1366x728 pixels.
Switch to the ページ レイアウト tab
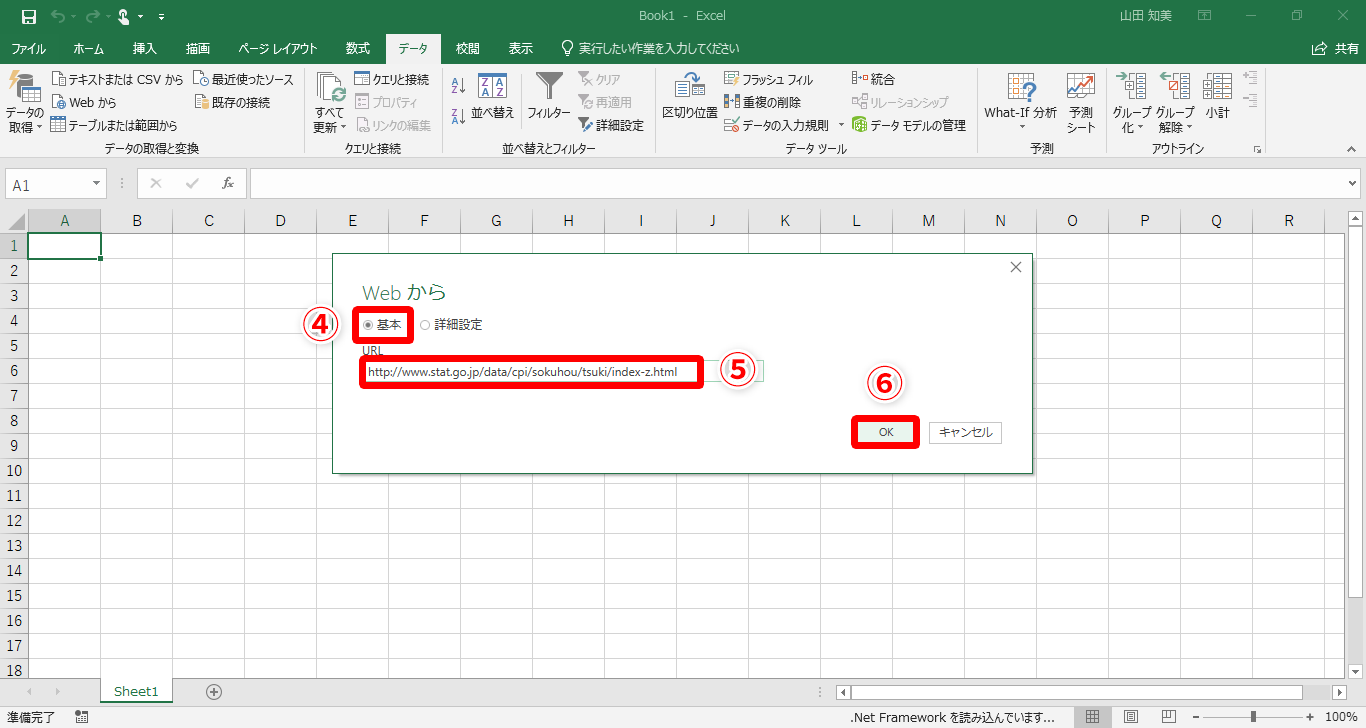coord(278,49)
